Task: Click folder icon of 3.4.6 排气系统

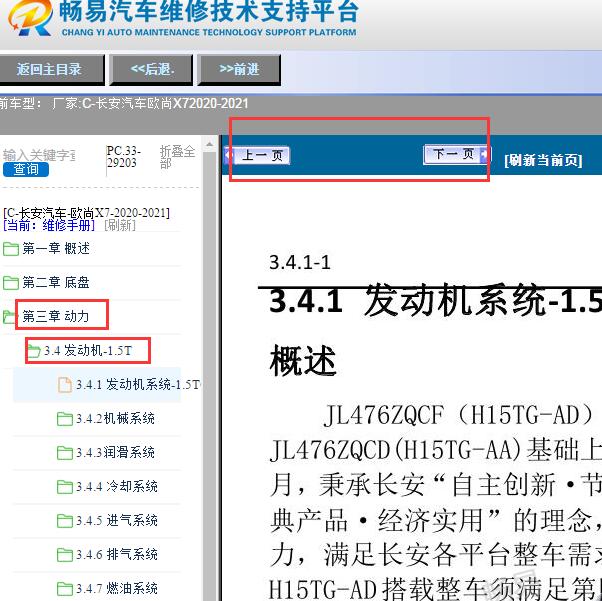Action: 64,555
